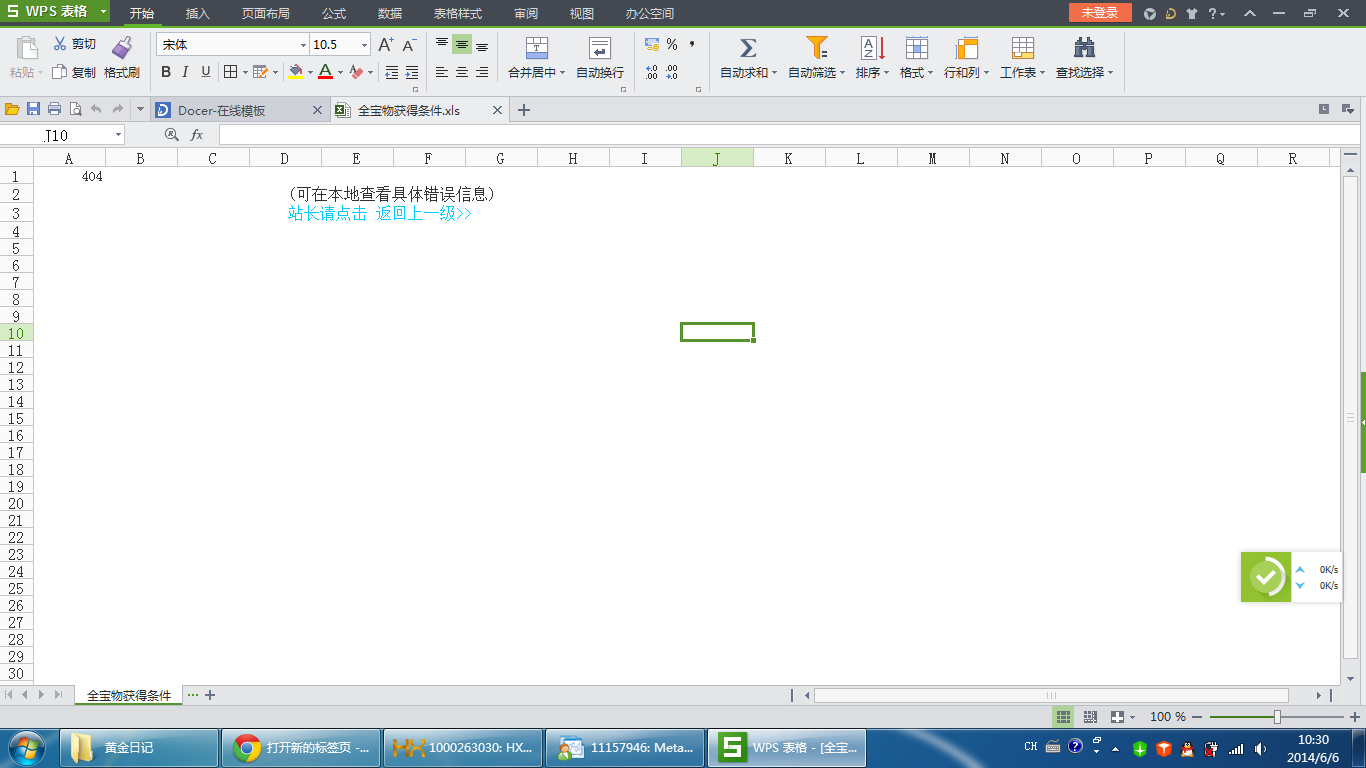Switch to the 插入 (Insert) ribbon tab

pyautogui.click(x=198, y=14)
